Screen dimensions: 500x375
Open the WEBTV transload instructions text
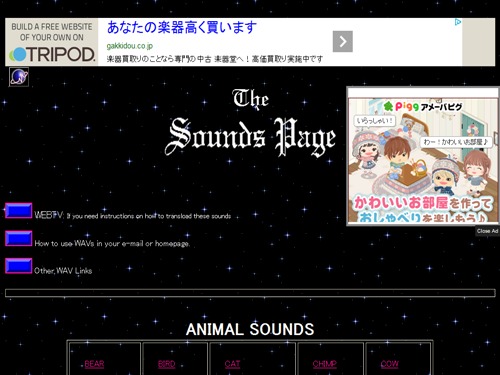pyautogui.click(x=133, y=216)
